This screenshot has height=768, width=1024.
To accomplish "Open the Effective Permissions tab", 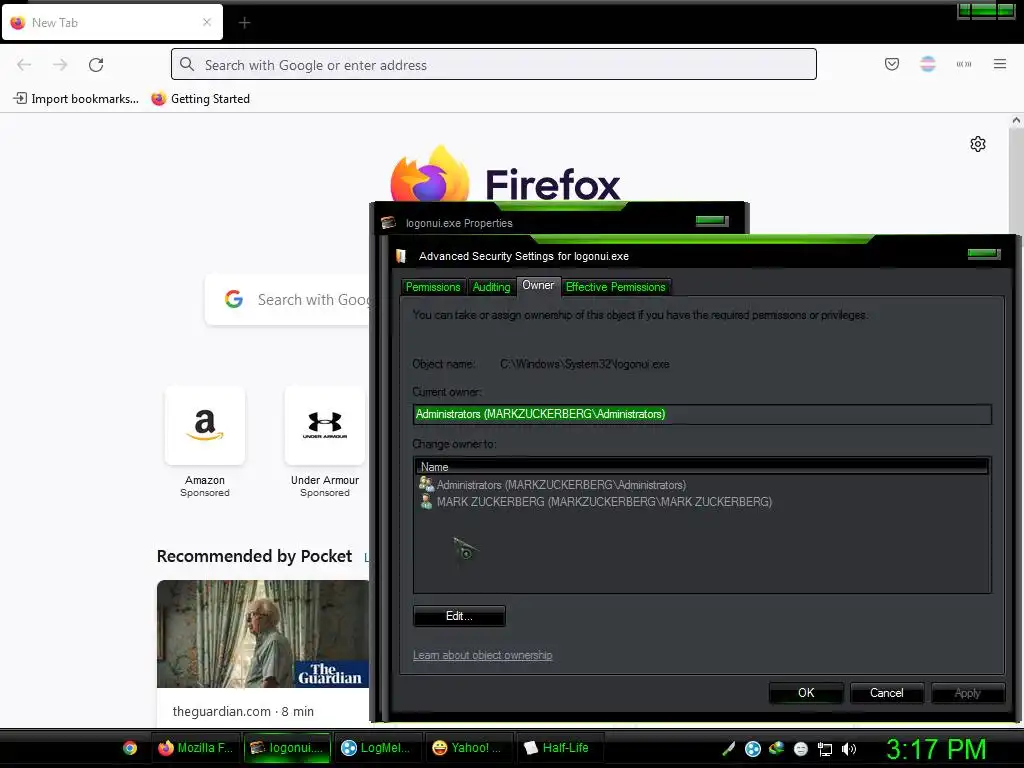I will click(615, 287).
